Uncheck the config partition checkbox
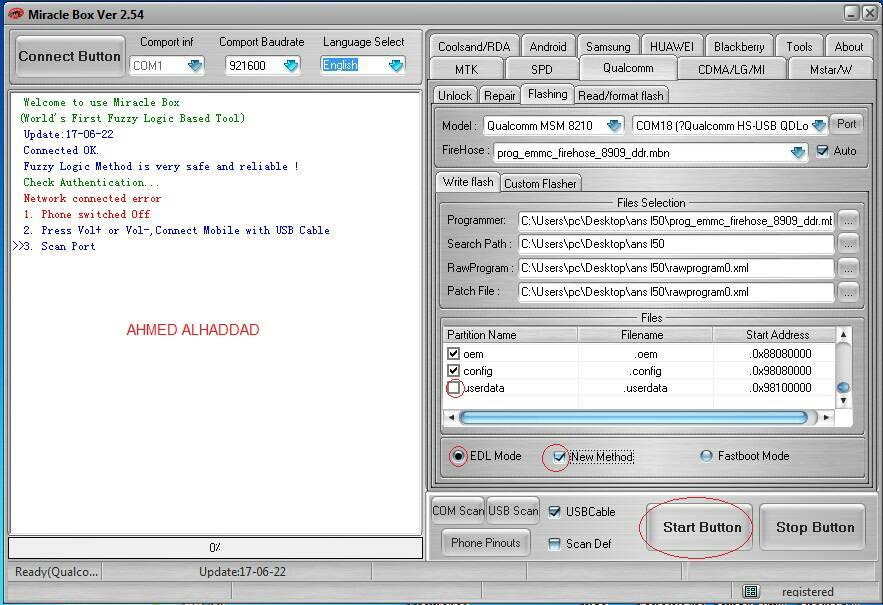The image size is (883, 605). (453, 371)
